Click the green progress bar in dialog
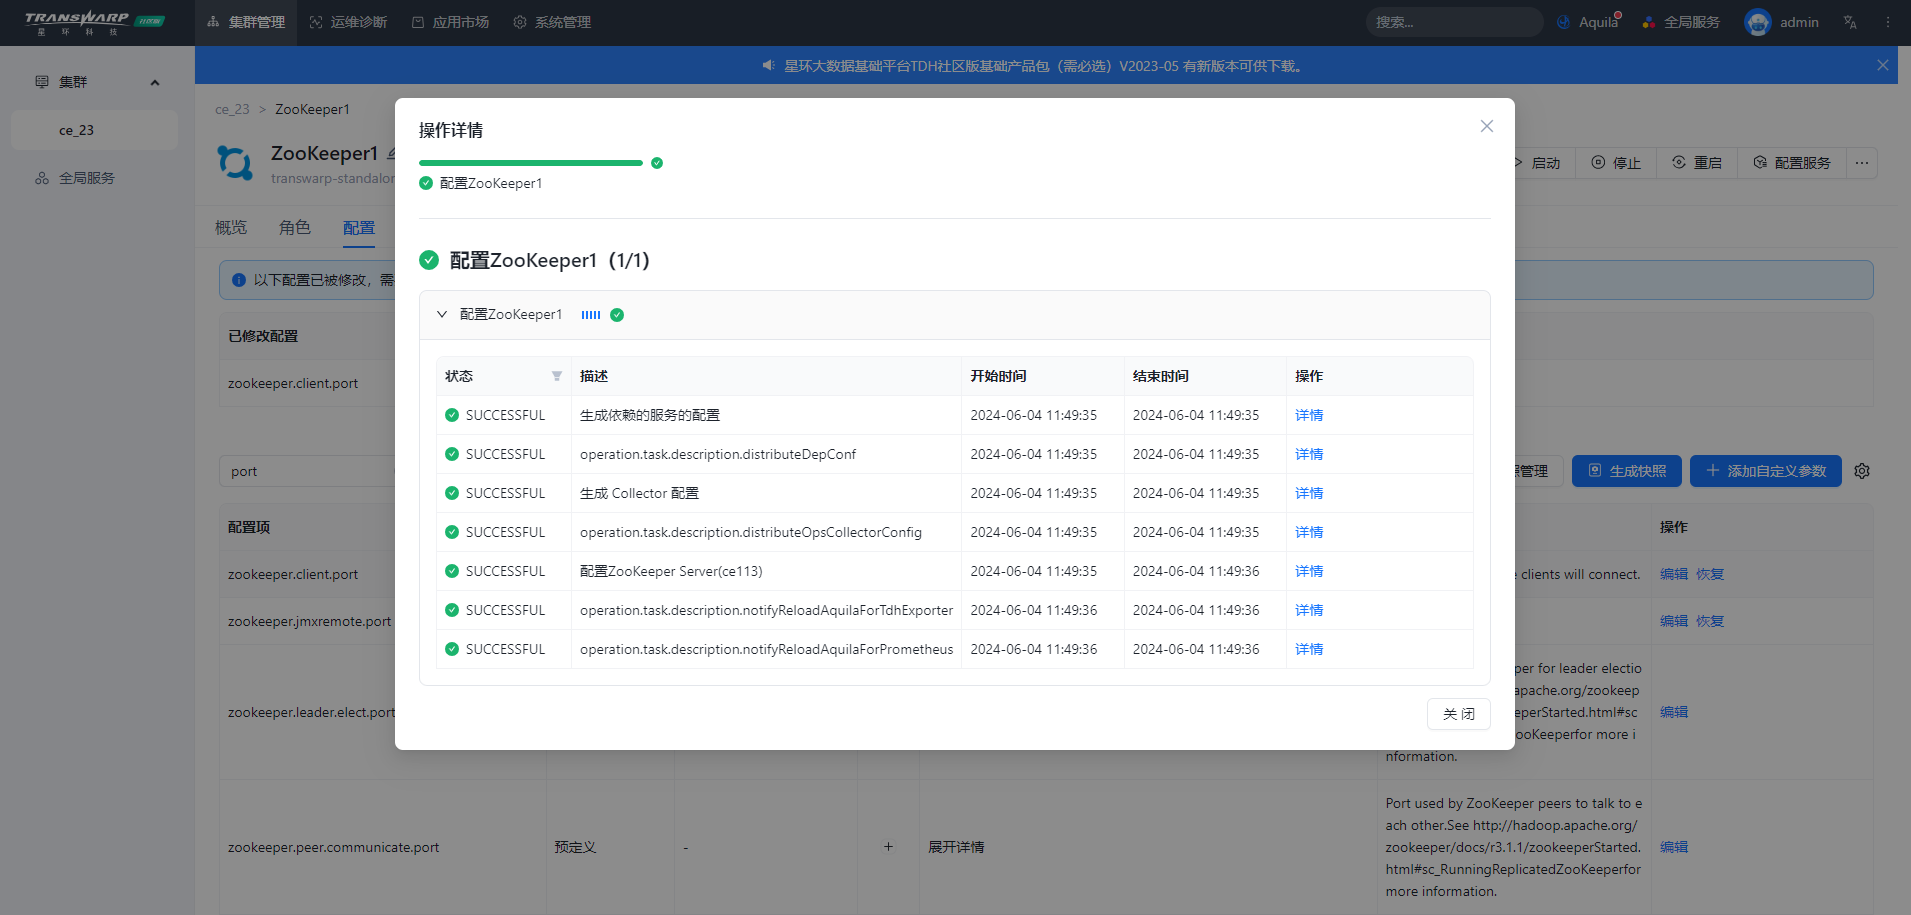The height and width of the screenshot is (915, 1911). pos(530,163)
